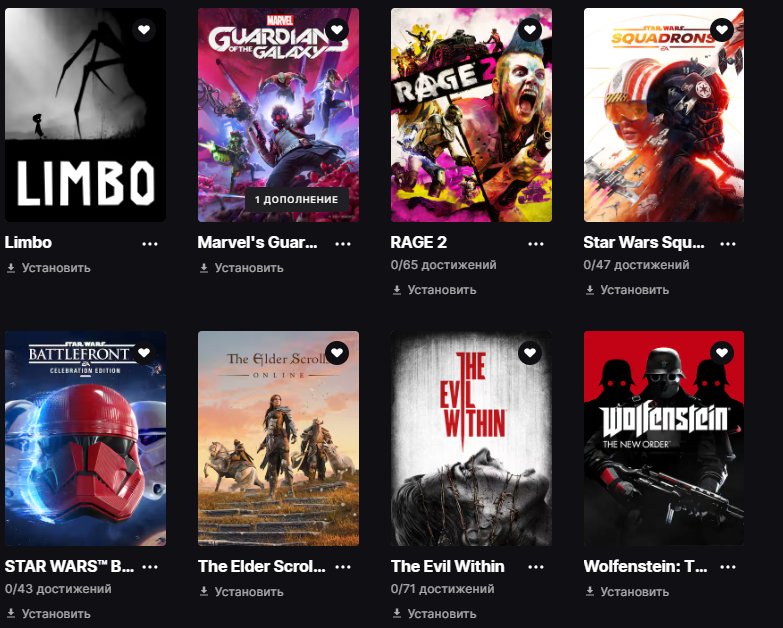The height and width of the screenshot is (628, 783).
Task: Click heart icon on Battlefront cover
Action: pyautogui.click(x=144, y=353)
